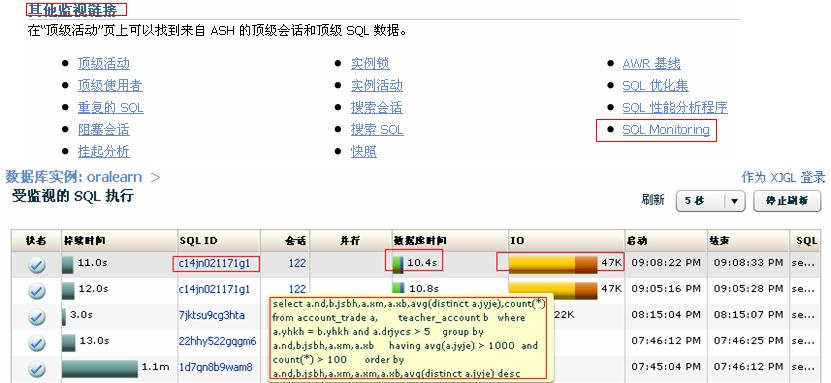The image size is (831, 383).
Task: Open the SQL Monitoring link
Action: 666,130
